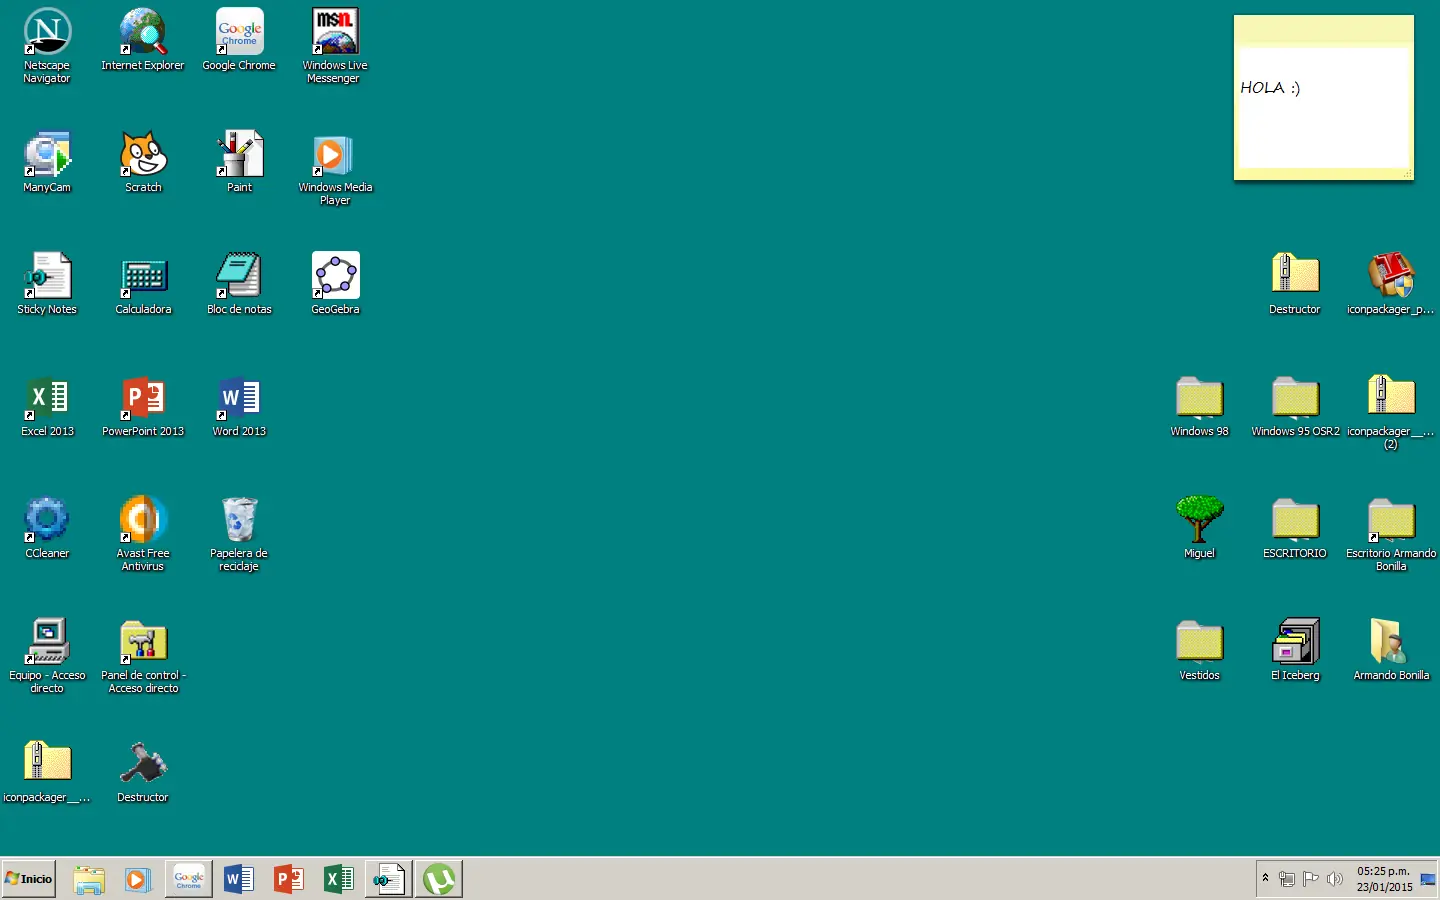Open the Action Center flag icon
Screen dimensions: 1440x900
click(x=1311, y=879)
